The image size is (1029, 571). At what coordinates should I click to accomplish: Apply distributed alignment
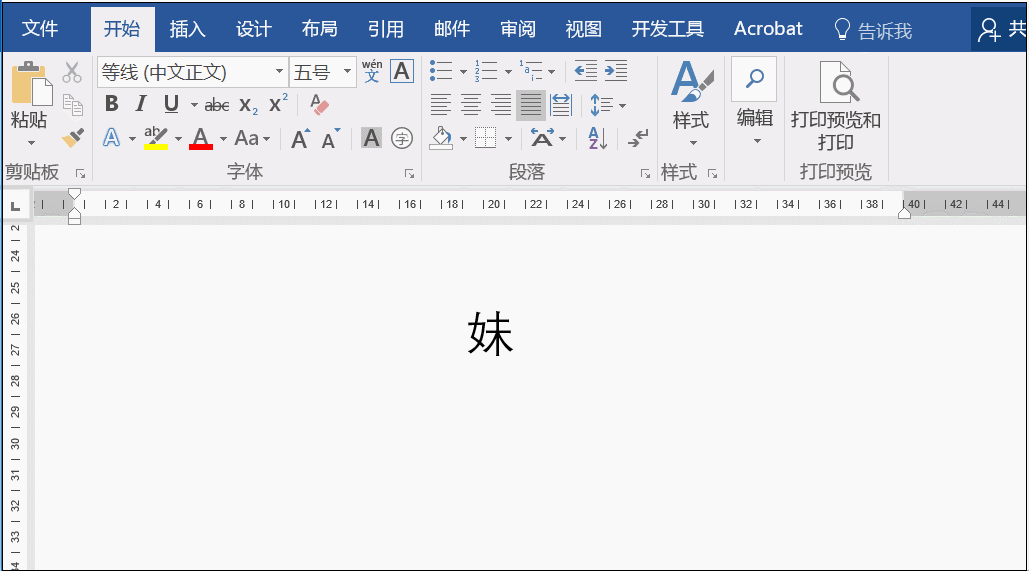pyautogui.click(x=561, y=104)
